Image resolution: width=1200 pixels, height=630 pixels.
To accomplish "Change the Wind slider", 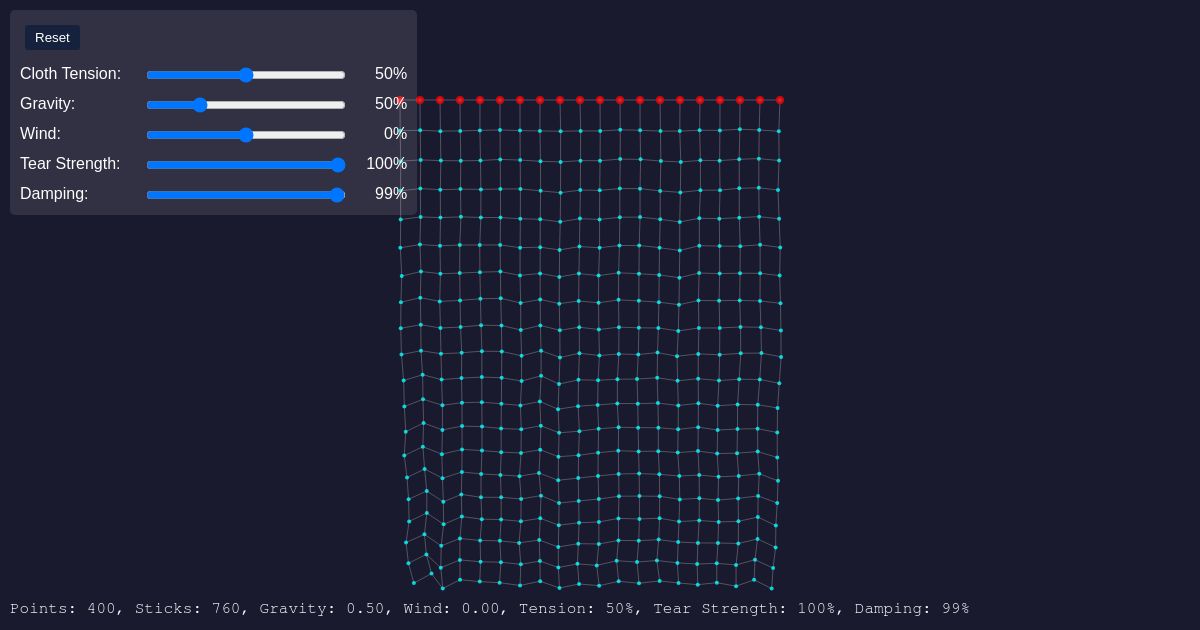I will point(246,135).
